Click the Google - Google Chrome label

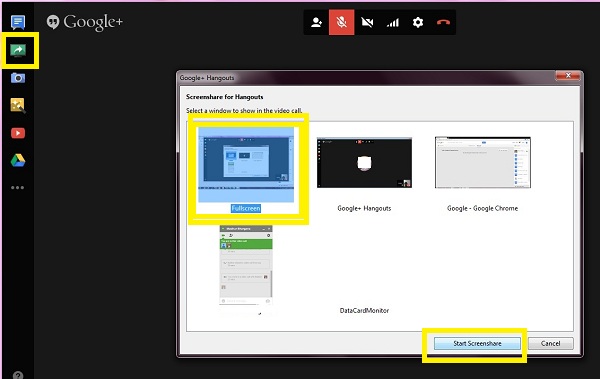pos(483,208)
